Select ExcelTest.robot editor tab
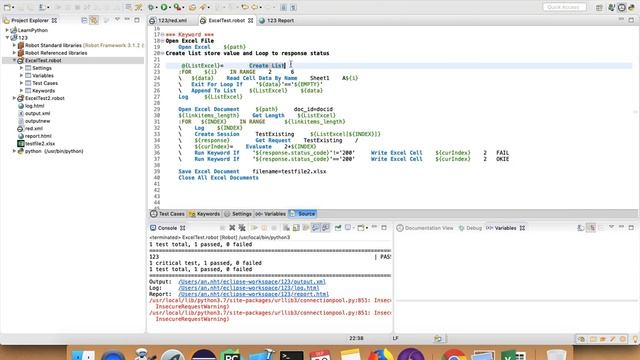Image resolution: width=640 pixels, height=360 pixels. 227,20
